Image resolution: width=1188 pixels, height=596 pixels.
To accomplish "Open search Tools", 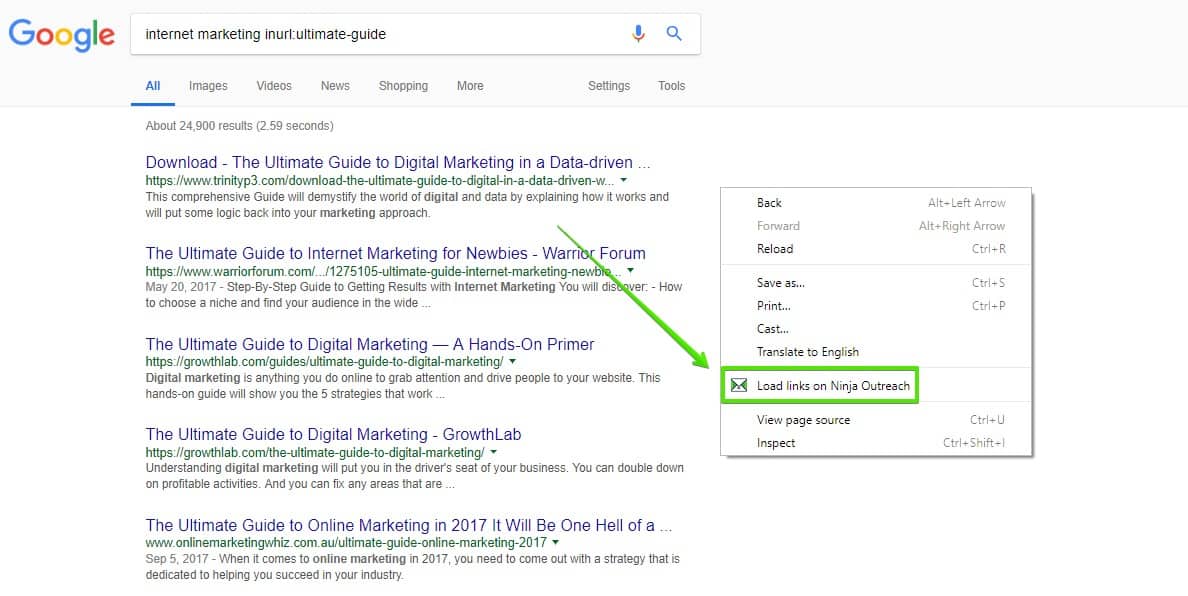I will (671, 86).
